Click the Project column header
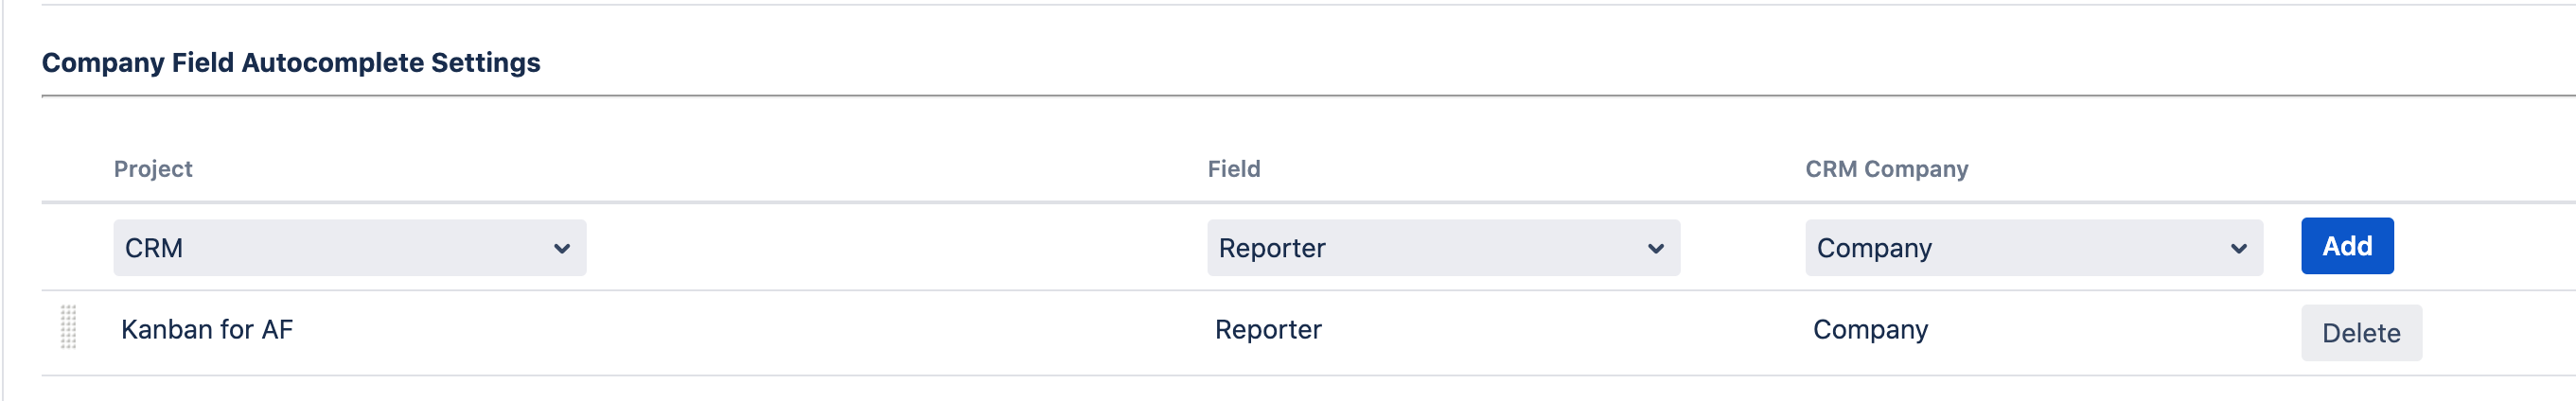Screen dimensions: 2576x401 pyautogui.click(x=153, y=169)
